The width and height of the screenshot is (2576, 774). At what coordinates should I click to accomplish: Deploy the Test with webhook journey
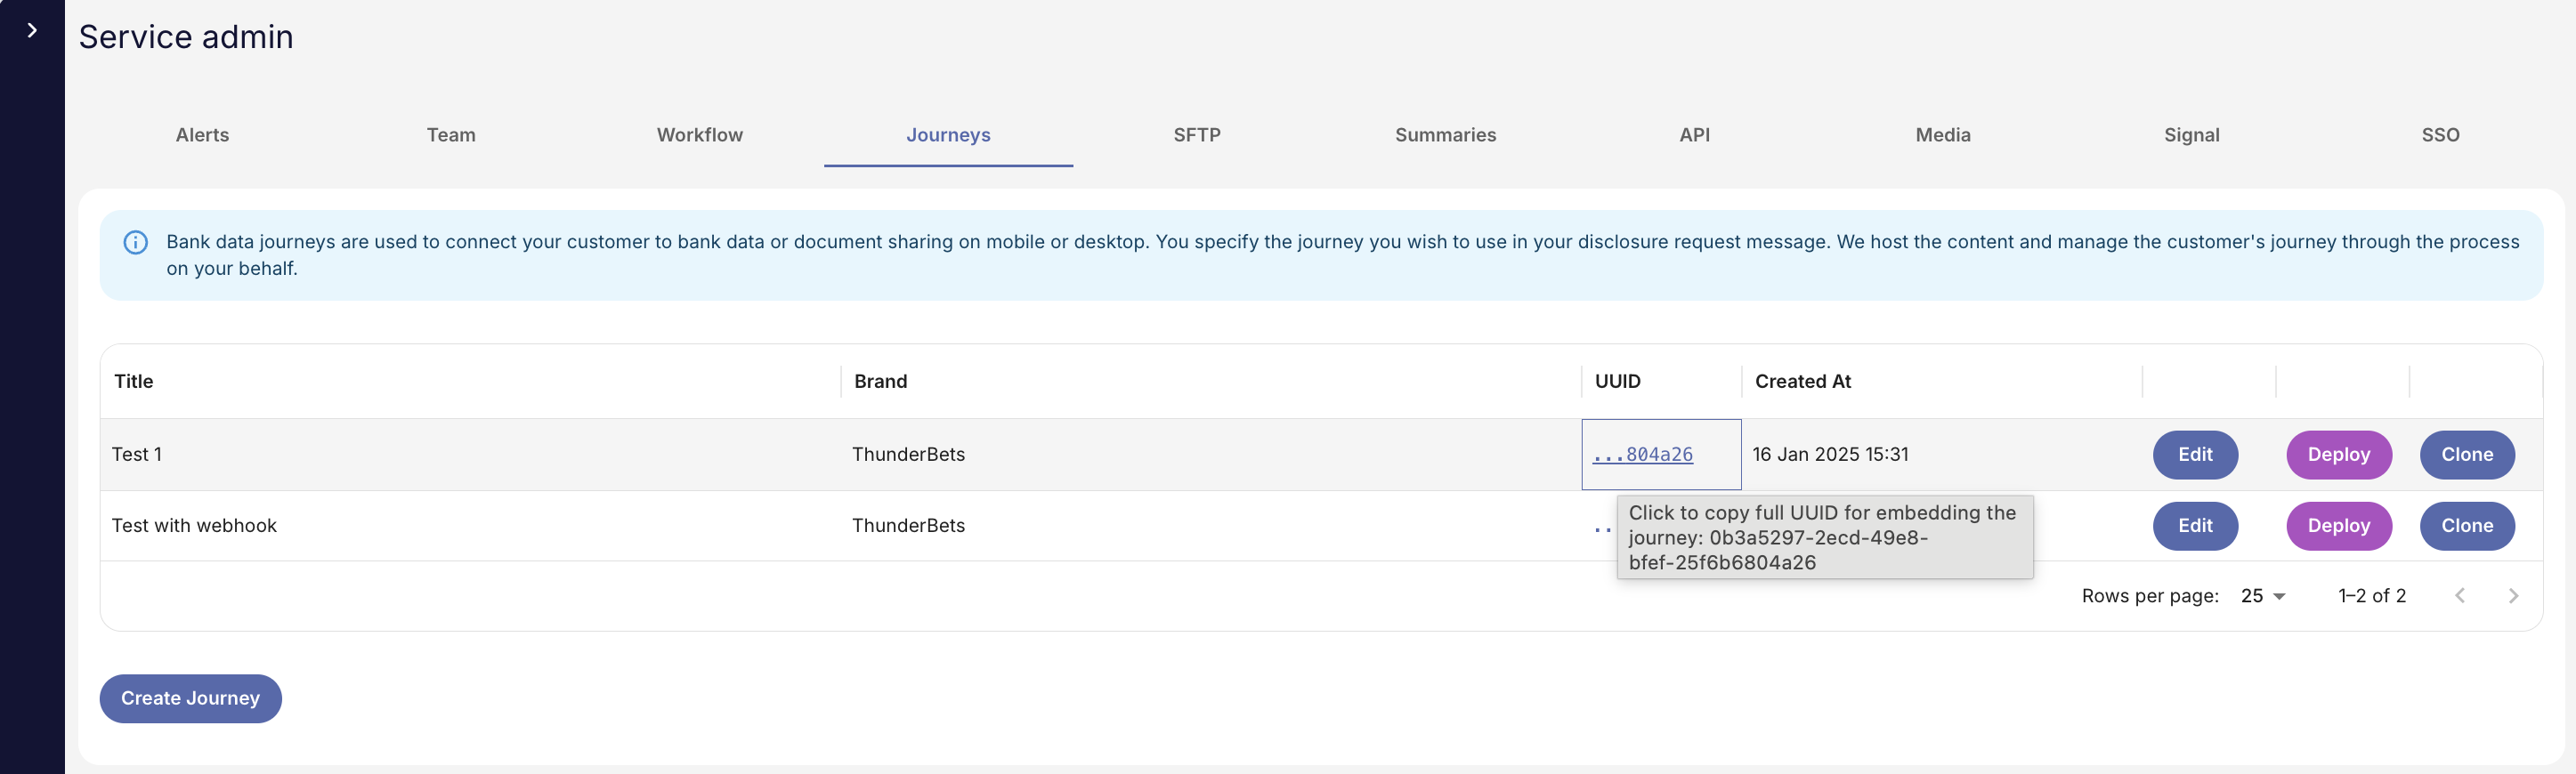pyautogui.click(x=2338, y=526)
